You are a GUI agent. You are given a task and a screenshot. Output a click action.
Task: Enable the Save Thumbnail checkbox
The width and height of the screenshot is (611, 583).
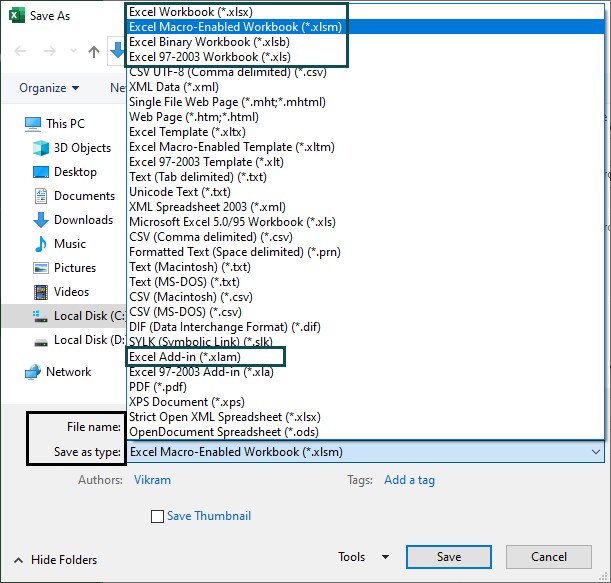[157, 516]
